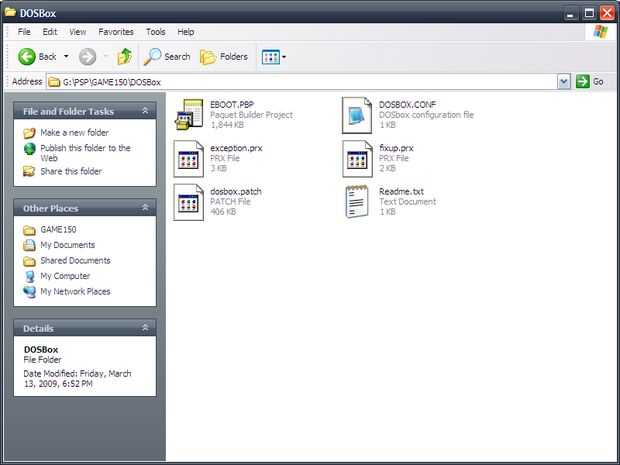Select the fixup.prx file icon
Screen dimensions: 620x465
tap(357, 159)
